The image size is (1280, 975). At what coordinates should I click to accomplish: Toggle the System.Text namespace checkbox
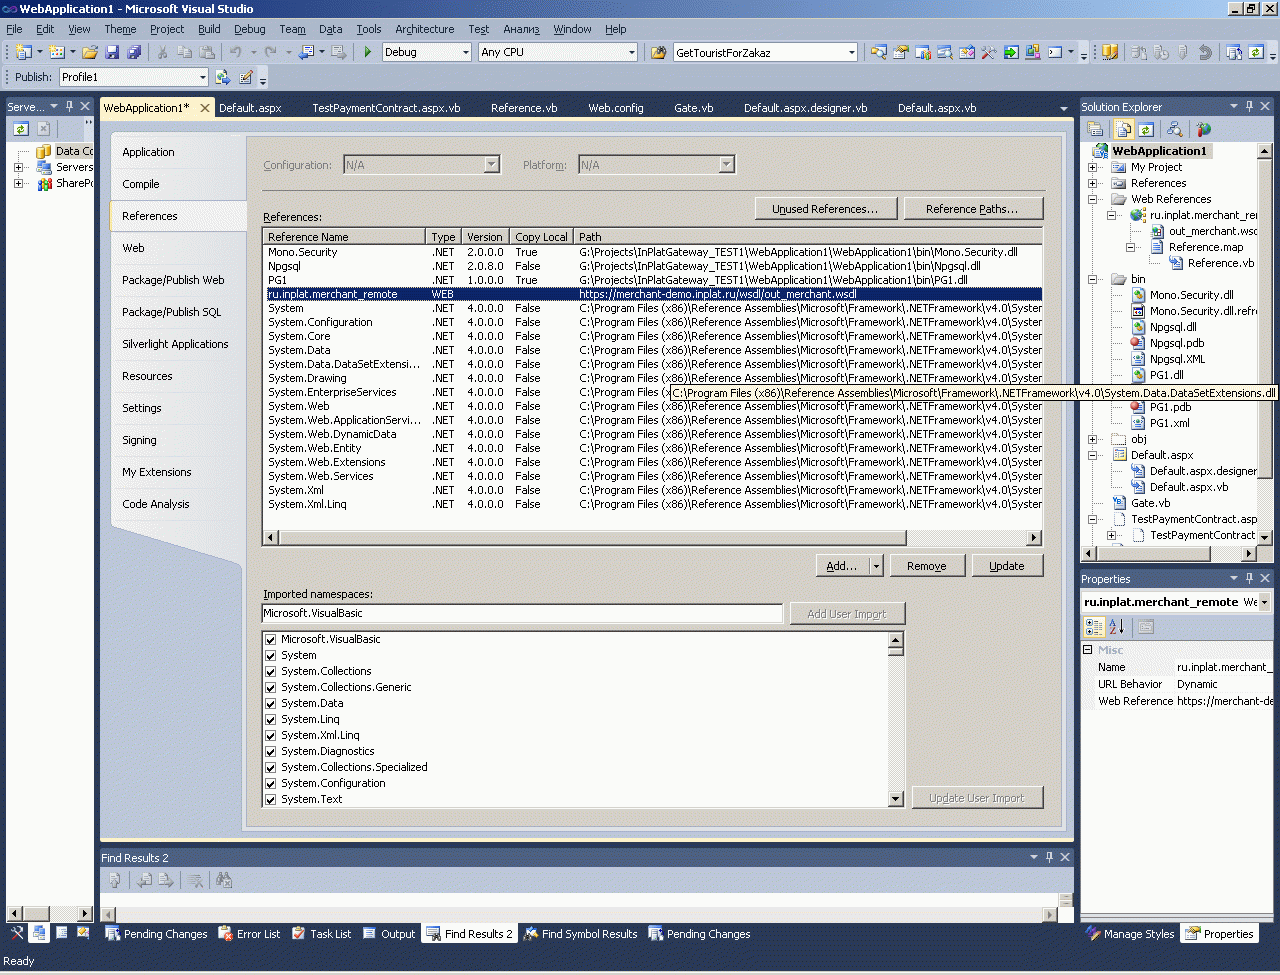pos(270,800)
